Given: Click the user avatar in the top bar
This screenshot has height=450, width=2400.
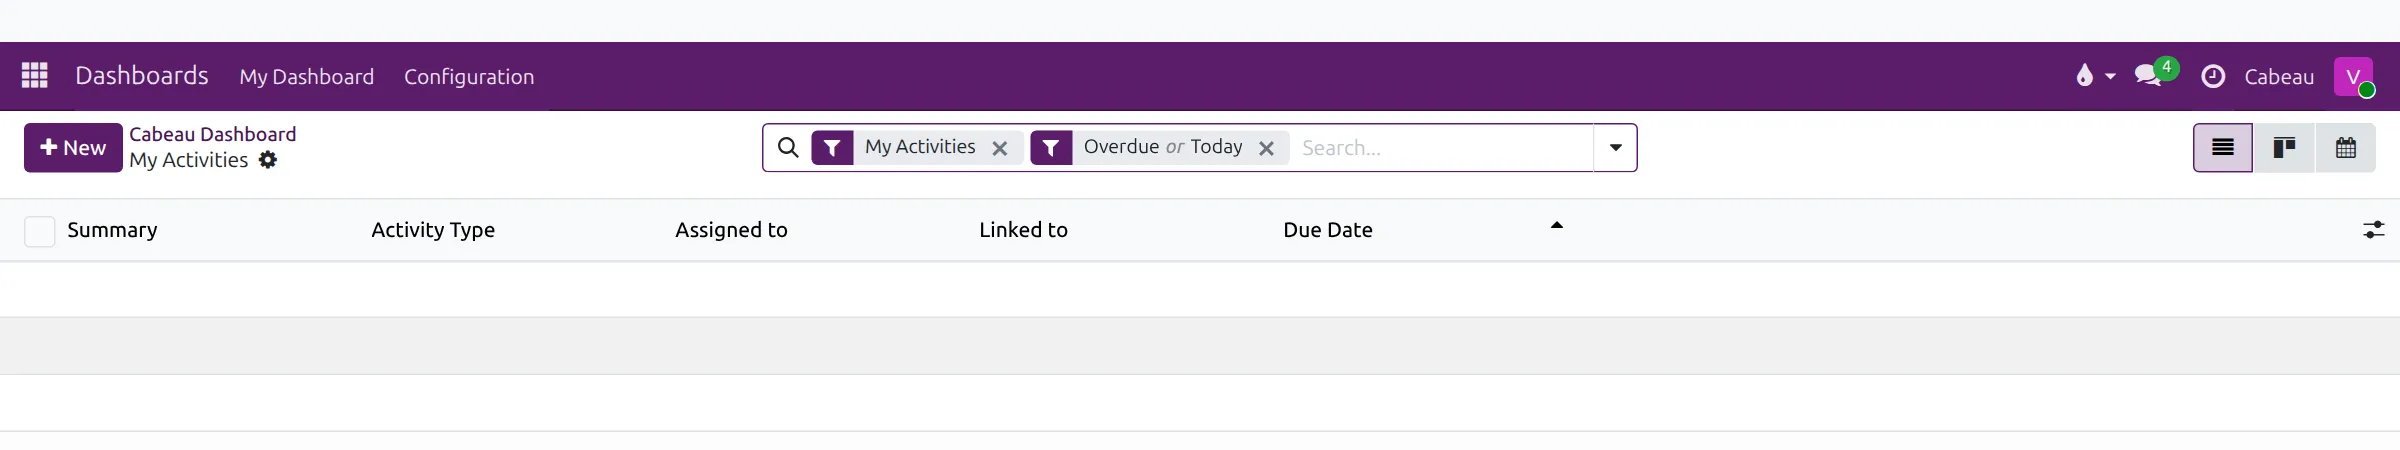Looking at the screenshot, I should coord(2353,76).
